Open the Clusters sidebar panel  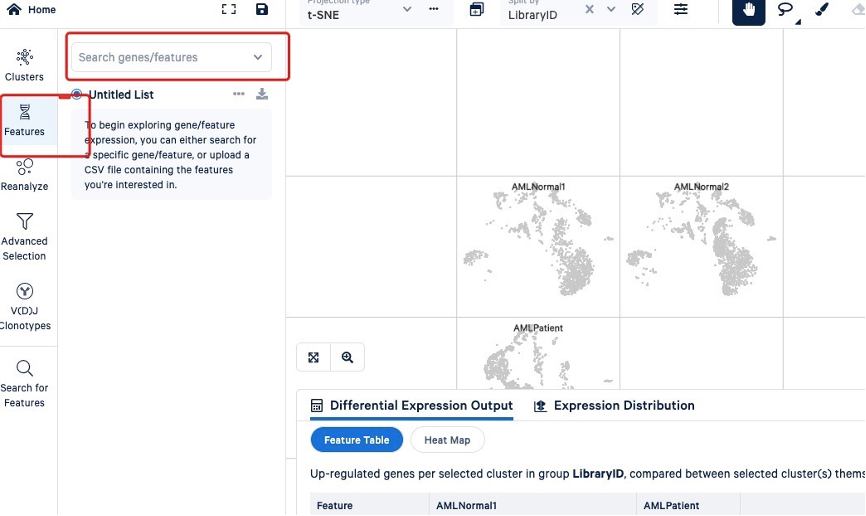24,66
